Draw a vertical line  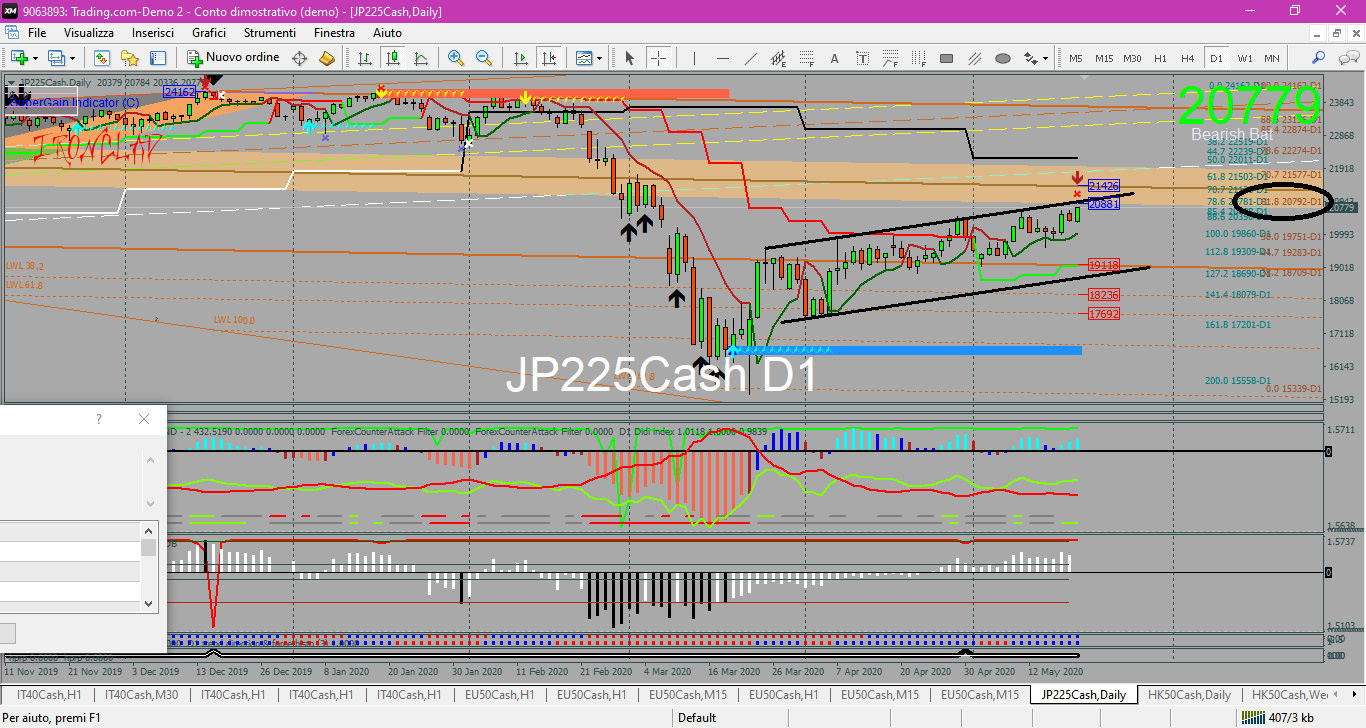(694, 58)
